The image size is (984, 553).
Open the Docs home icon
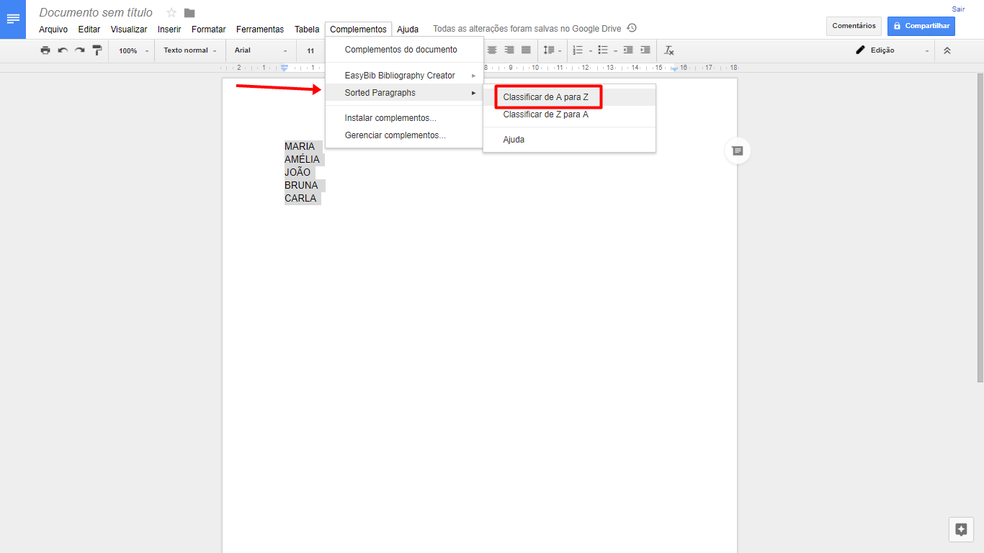click(x=13, y=19)
